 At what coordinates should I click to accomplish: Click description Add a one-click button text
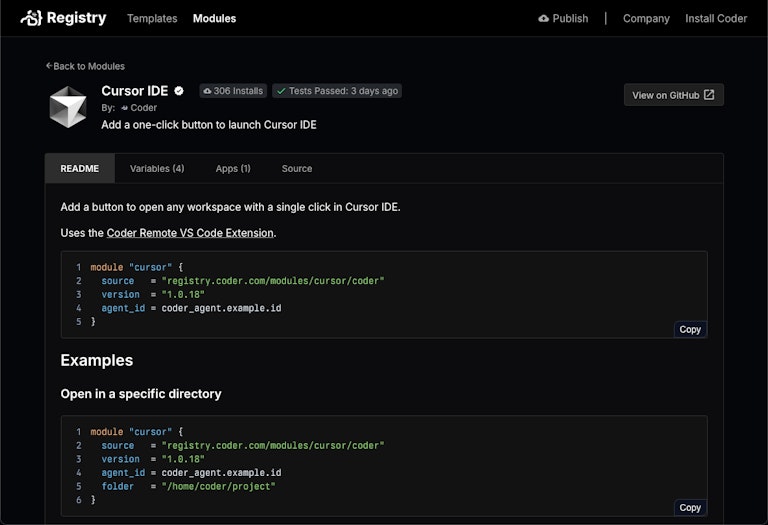(209, 125)
